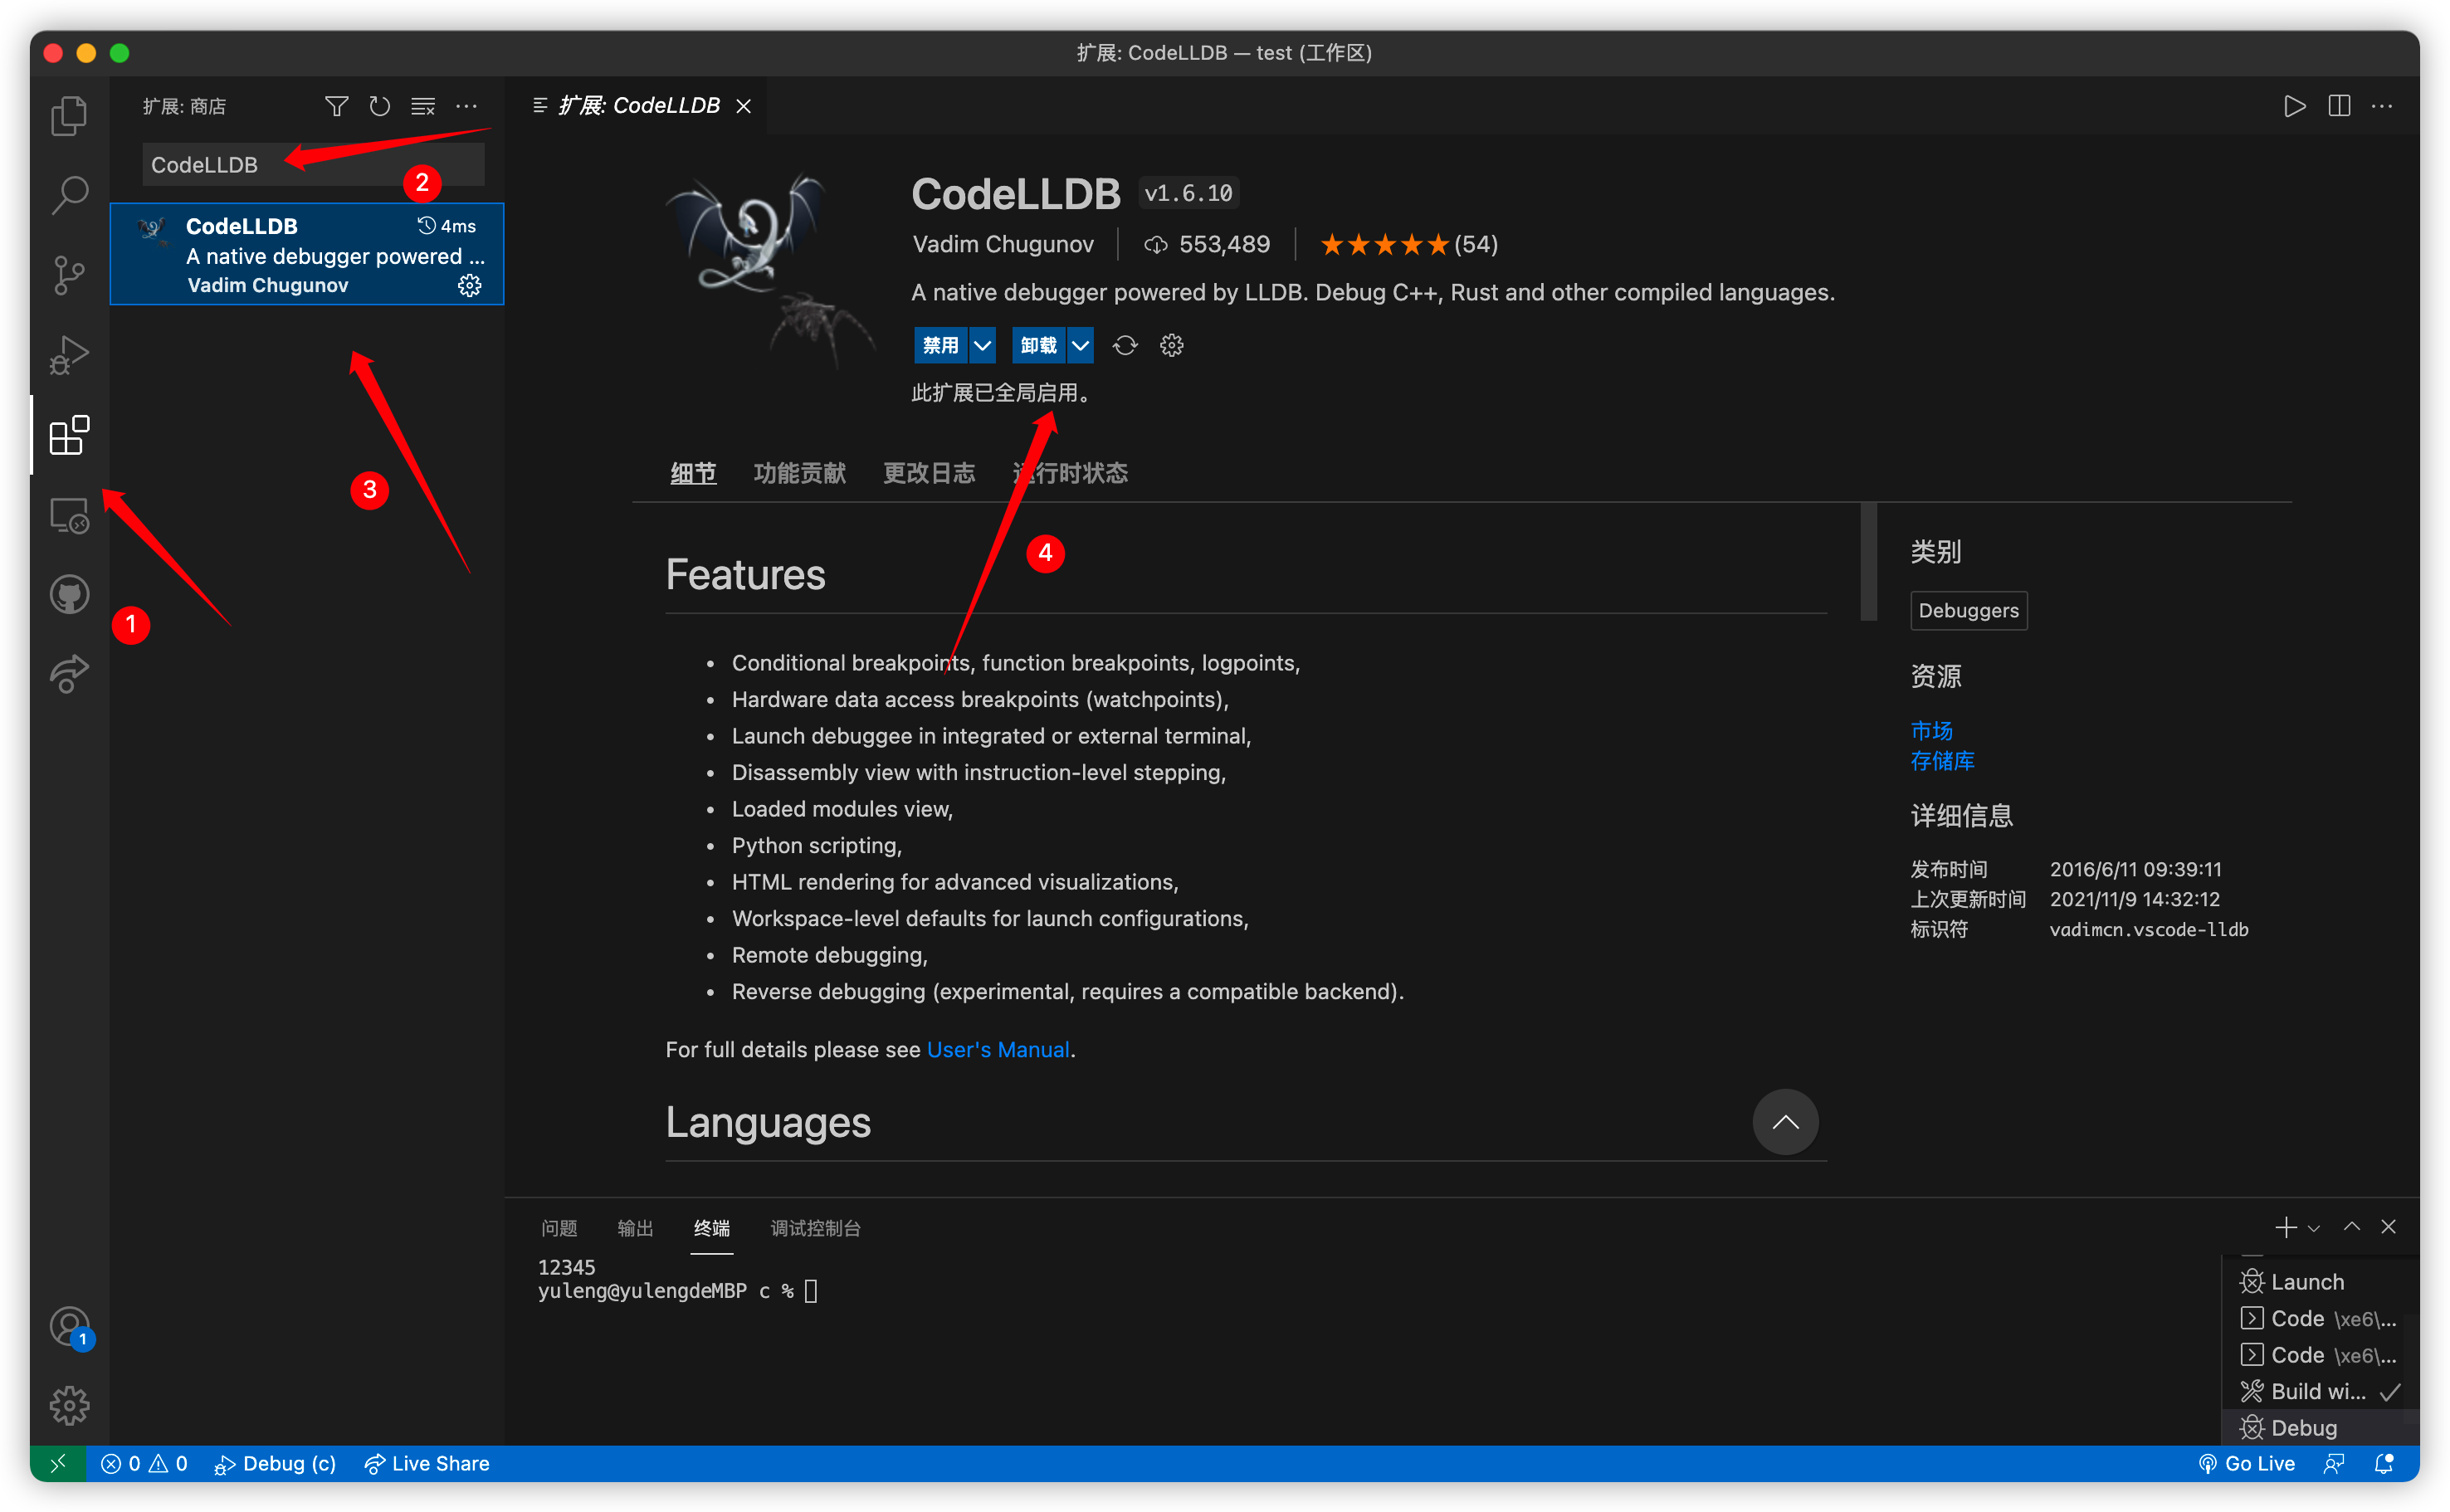Select the CodeLLDB extension list item
The width and height of the screenshot is (2450, 1512).
click(x=306, y=254)
